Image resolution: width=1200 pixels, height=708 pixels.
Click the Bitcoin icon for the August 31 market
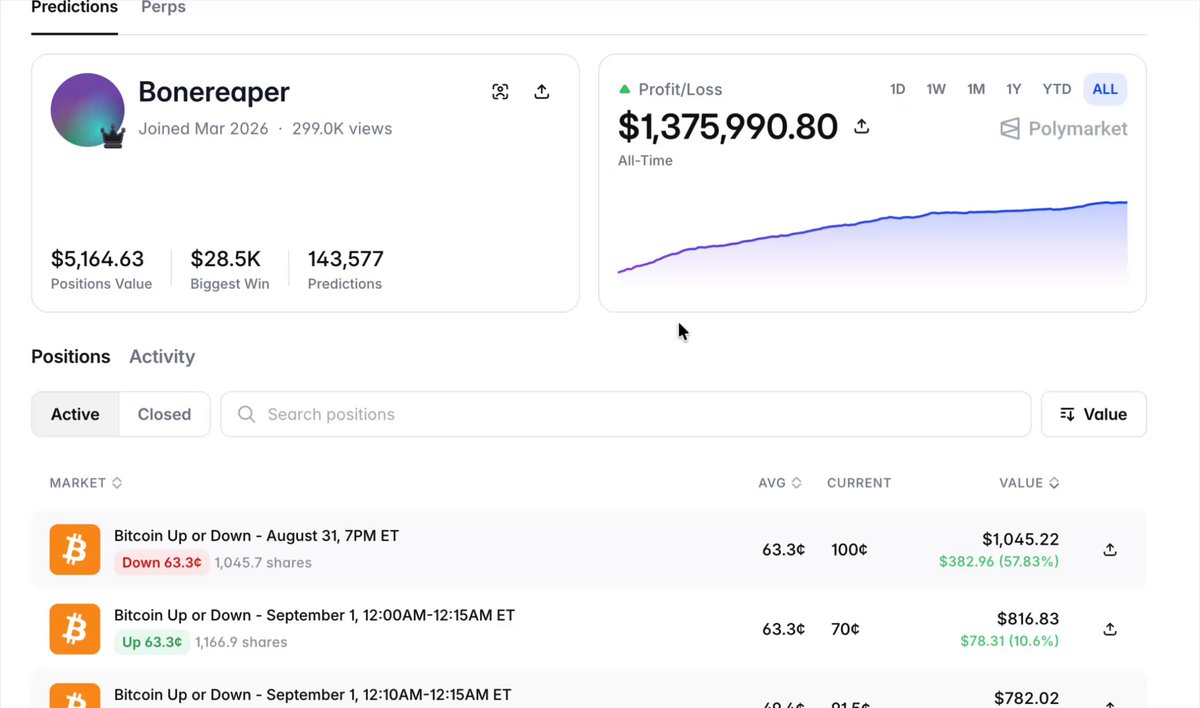75,549
